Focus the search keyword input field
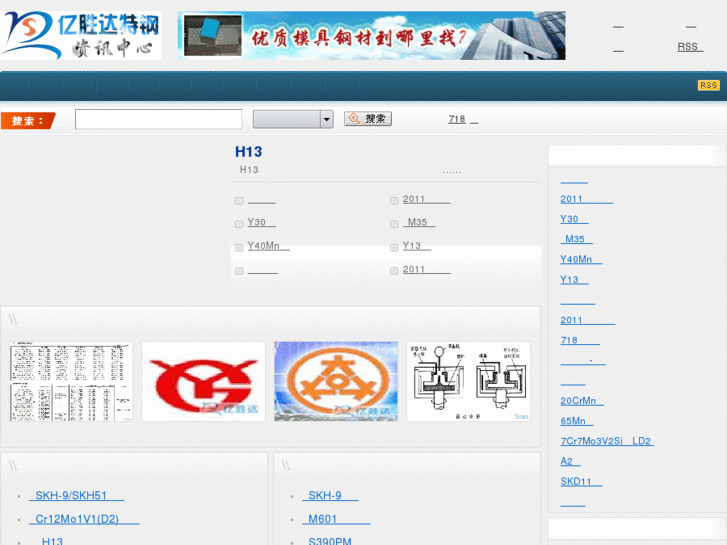 click(159, 119)
